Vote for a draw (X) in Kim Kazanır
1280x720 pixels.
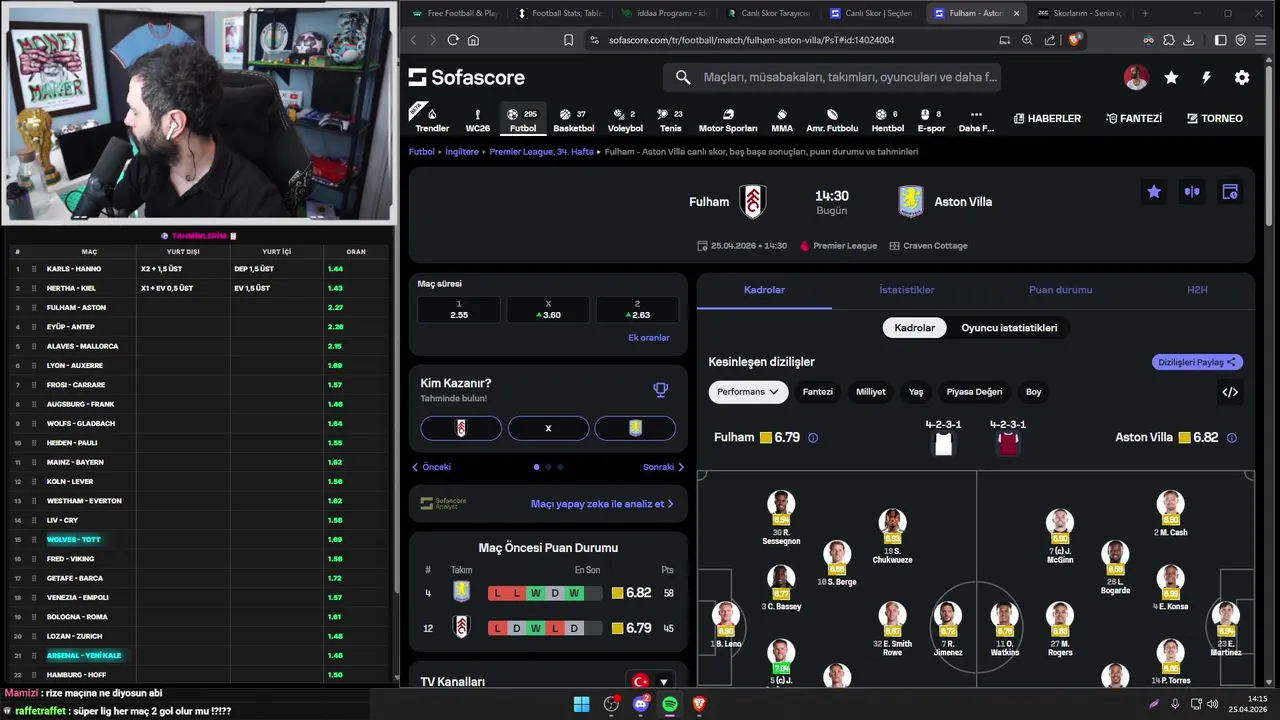pos(548,428)
